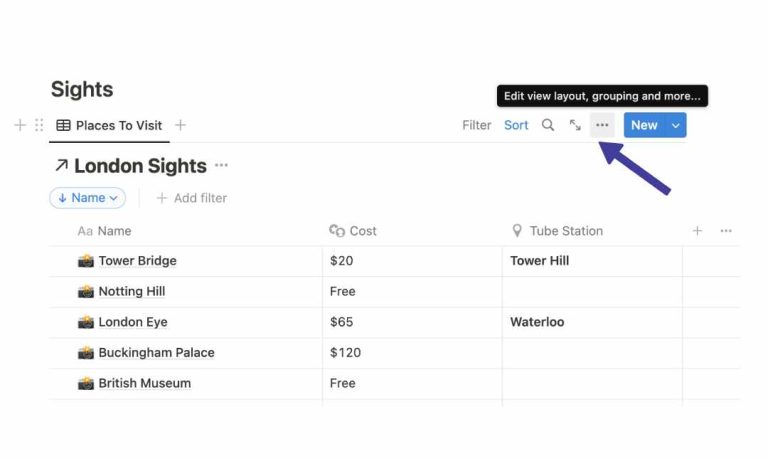Click plus icon to add a view

pyautogui.click(x=180, y=125)
